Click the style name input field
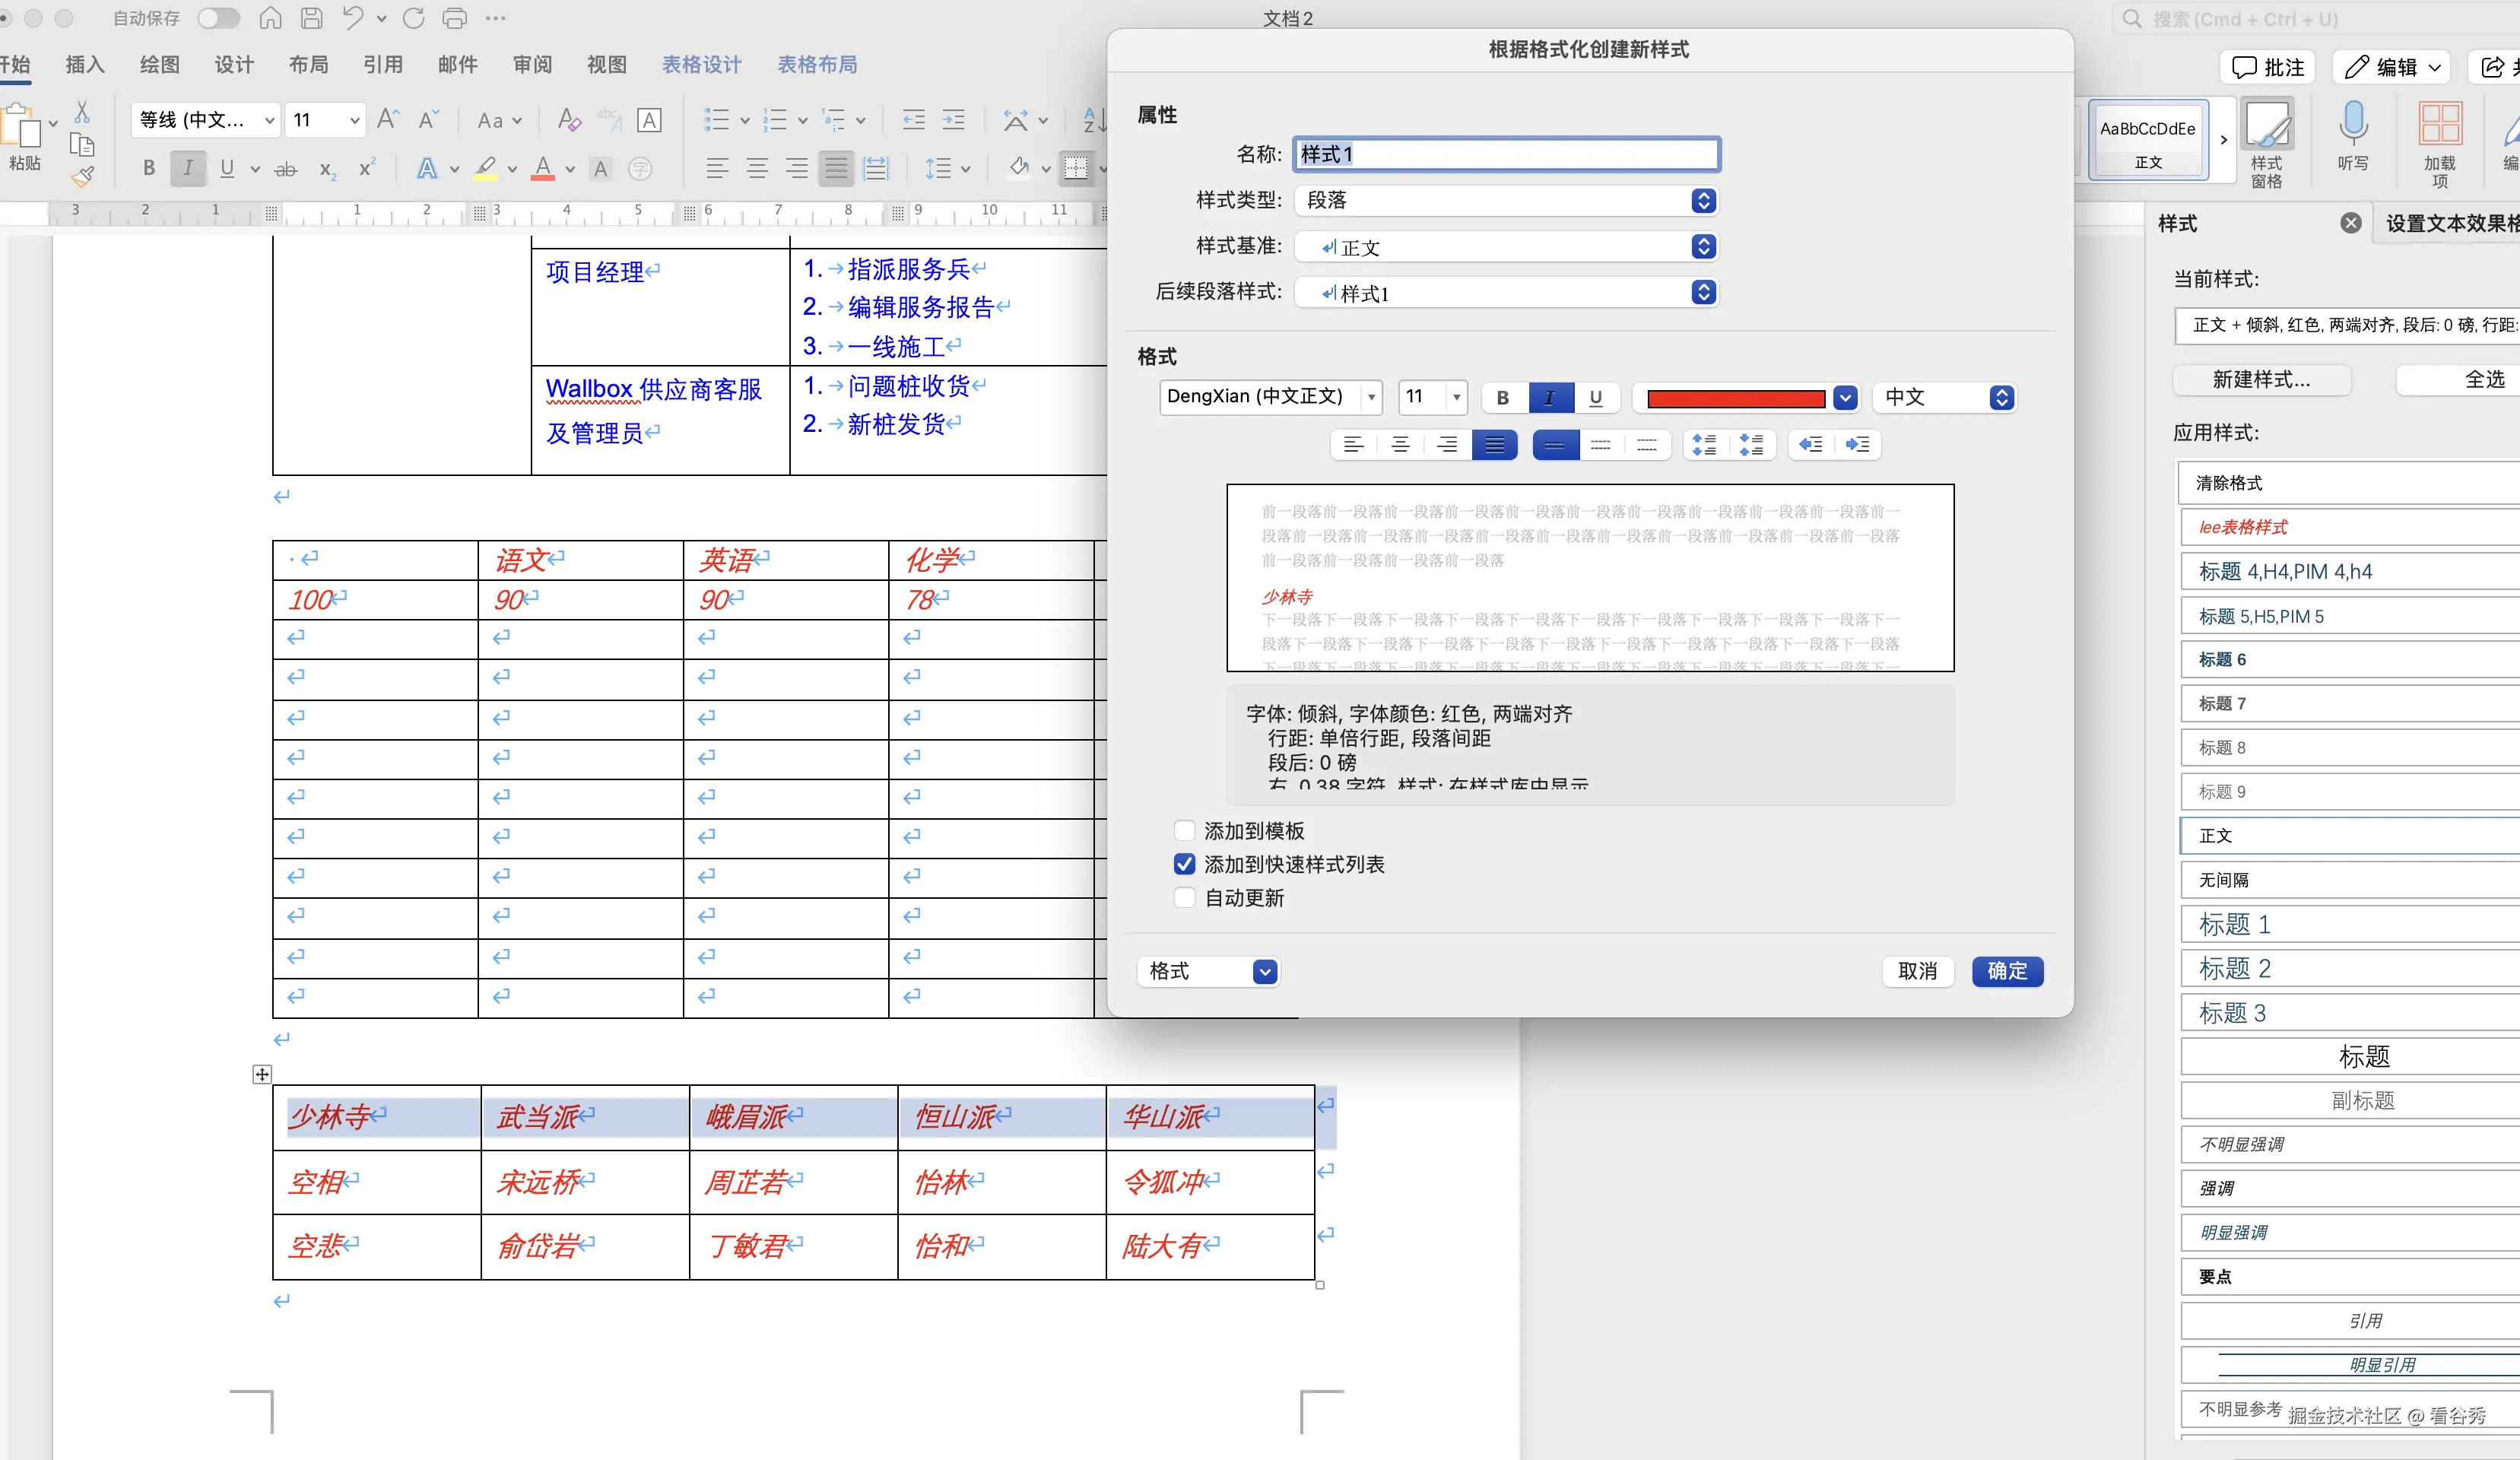This screenshot has height=1460, width=2520. 1506,154
